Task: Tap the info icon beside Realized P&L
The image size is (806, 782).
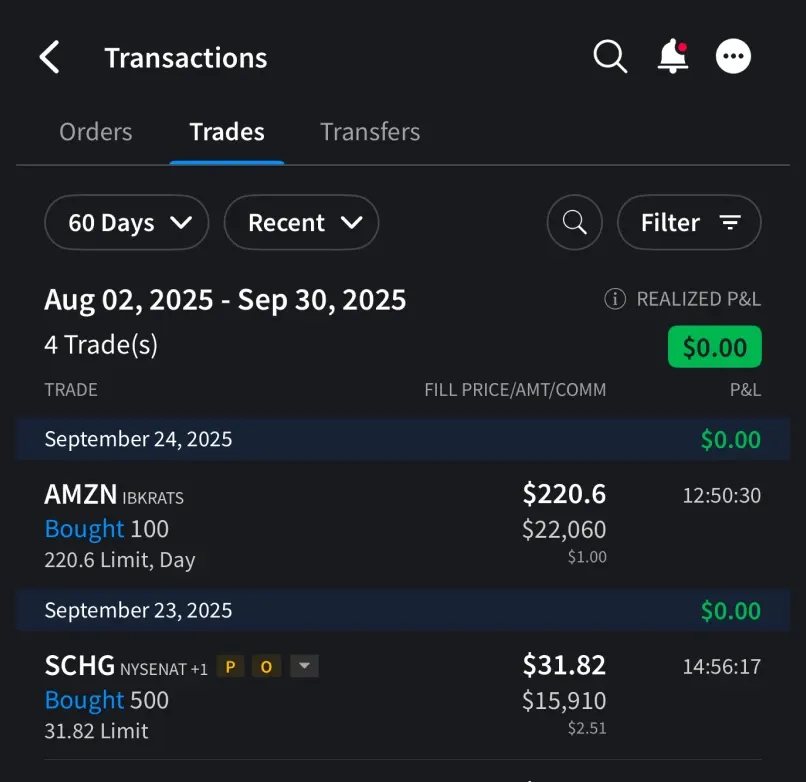Action: tap(615, 299)
